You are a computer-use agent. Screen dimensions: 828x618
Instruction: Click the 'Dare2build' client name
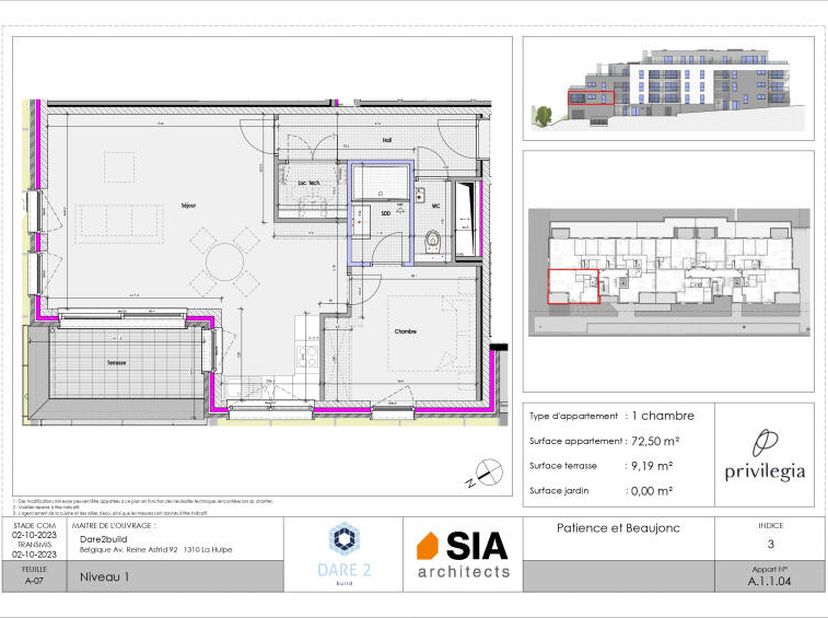coord(104,539)
